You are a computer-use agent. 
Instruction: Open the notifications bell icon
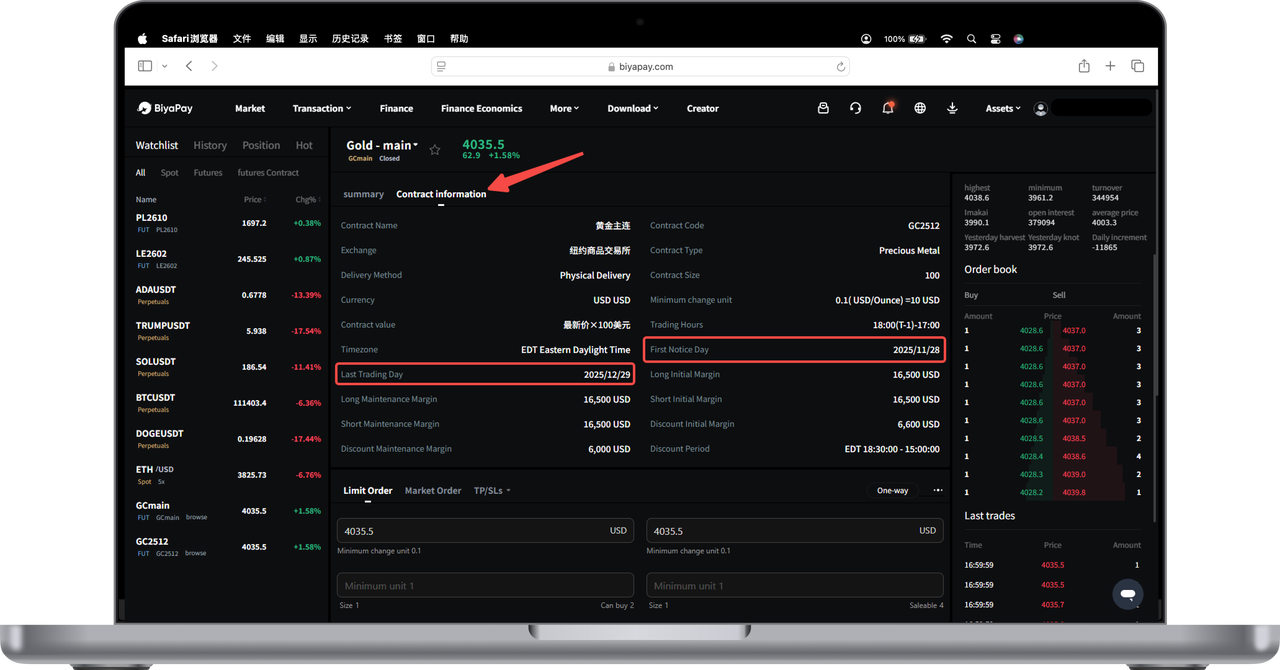point(887,108)
